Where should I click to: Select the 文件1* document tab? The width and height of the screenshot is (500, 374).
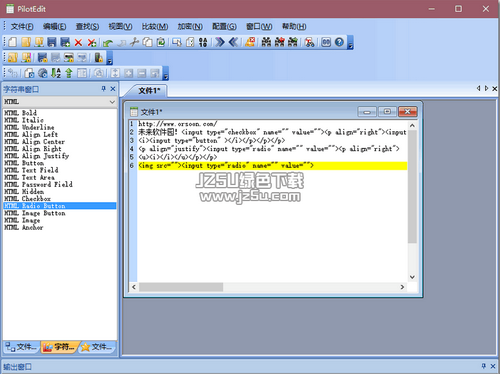pos(149,90)
